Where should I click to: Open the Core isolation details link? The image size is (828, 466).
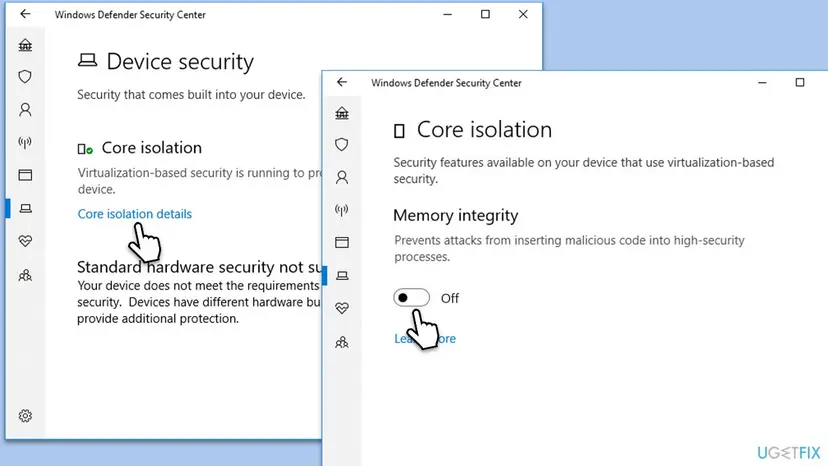pyautogui.click(x=135, y=214)
